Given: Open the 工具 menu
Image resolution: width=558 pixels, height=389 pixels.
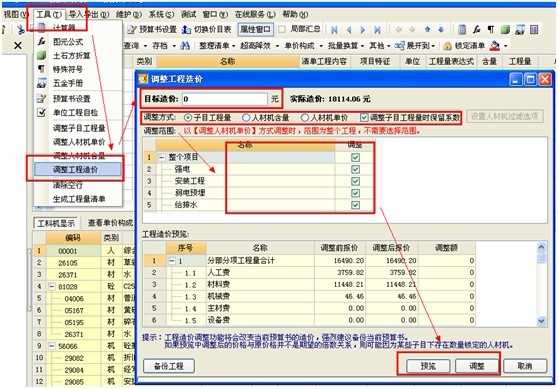Looking at the screenshot, I should 49,15.
